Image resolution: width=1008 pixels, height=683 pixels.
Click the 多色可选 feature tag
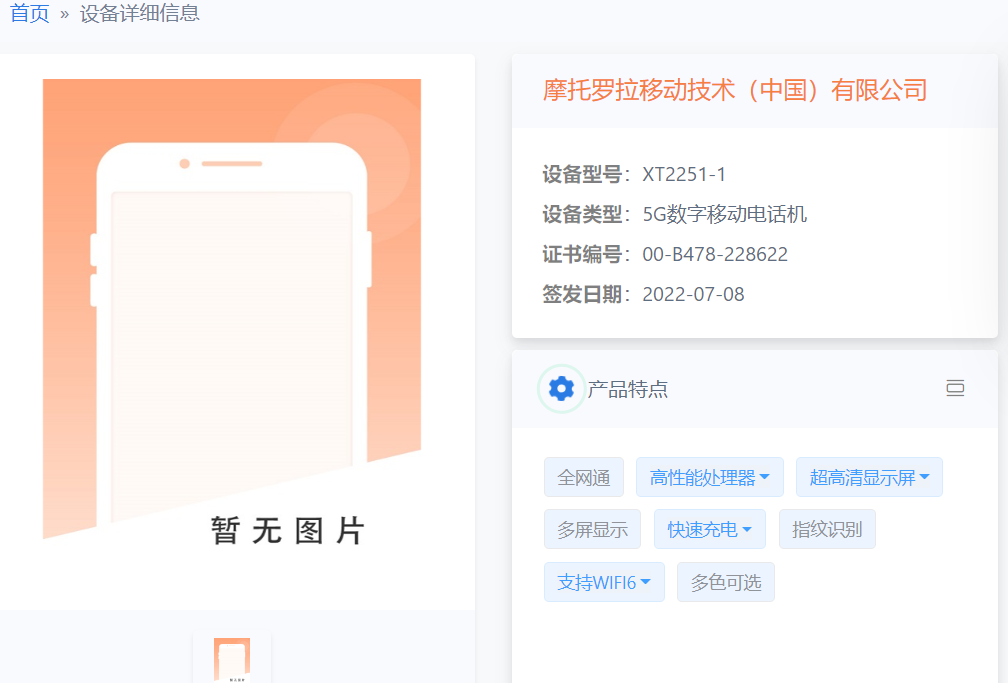coord(726,582)
